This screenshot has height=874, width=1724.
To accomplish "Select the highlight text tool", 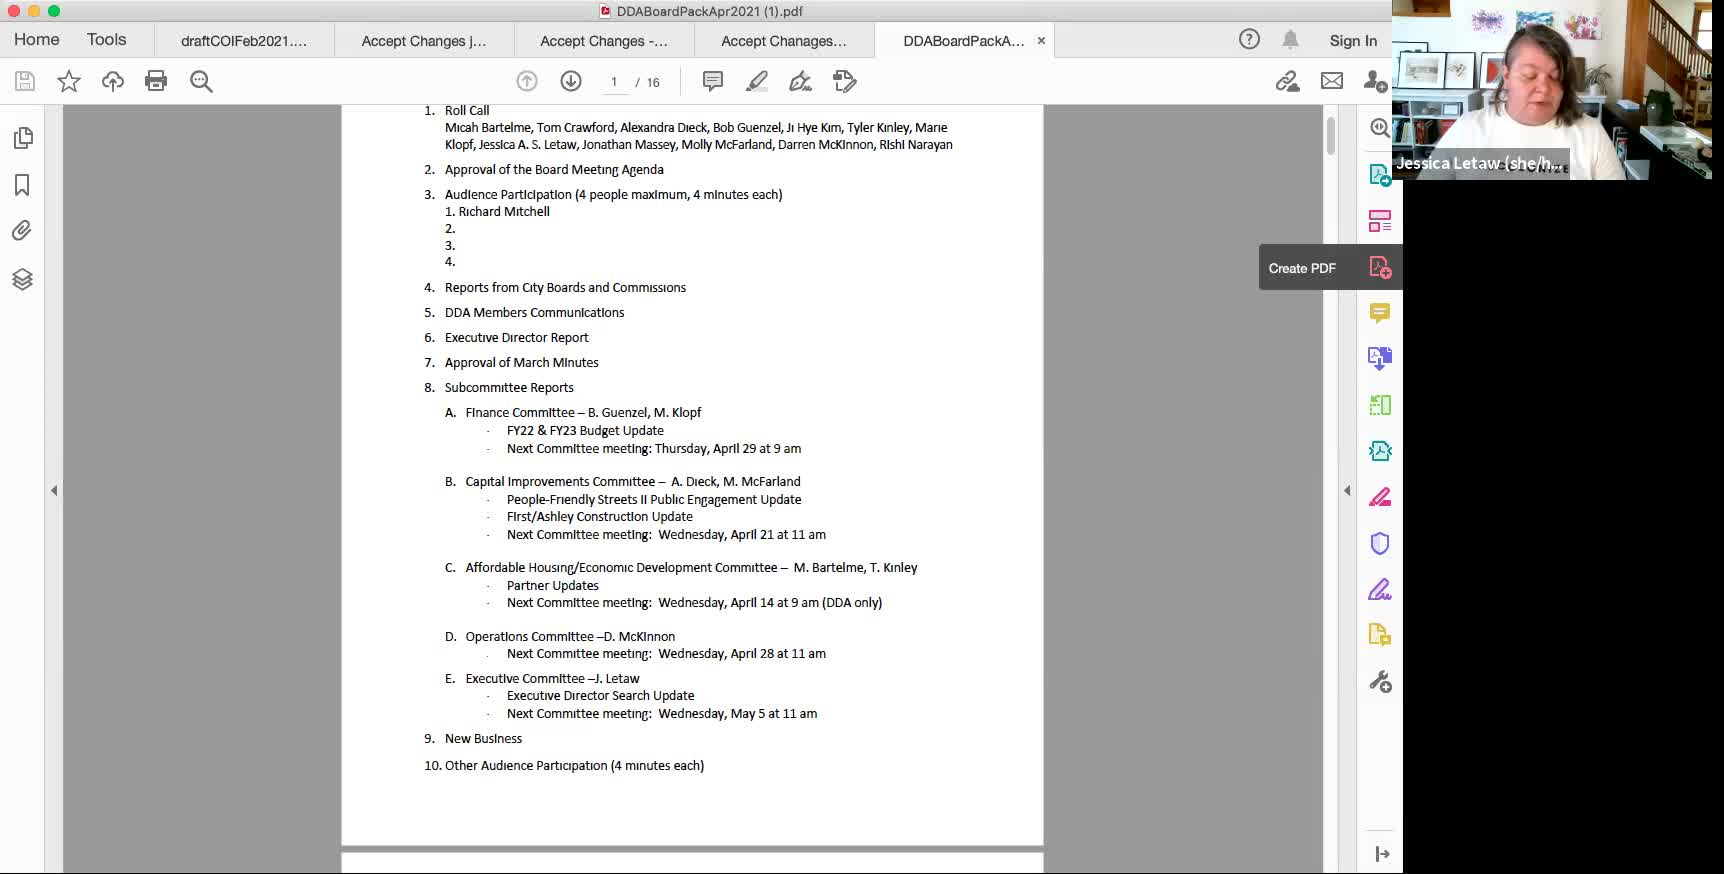I will point(757,81).
